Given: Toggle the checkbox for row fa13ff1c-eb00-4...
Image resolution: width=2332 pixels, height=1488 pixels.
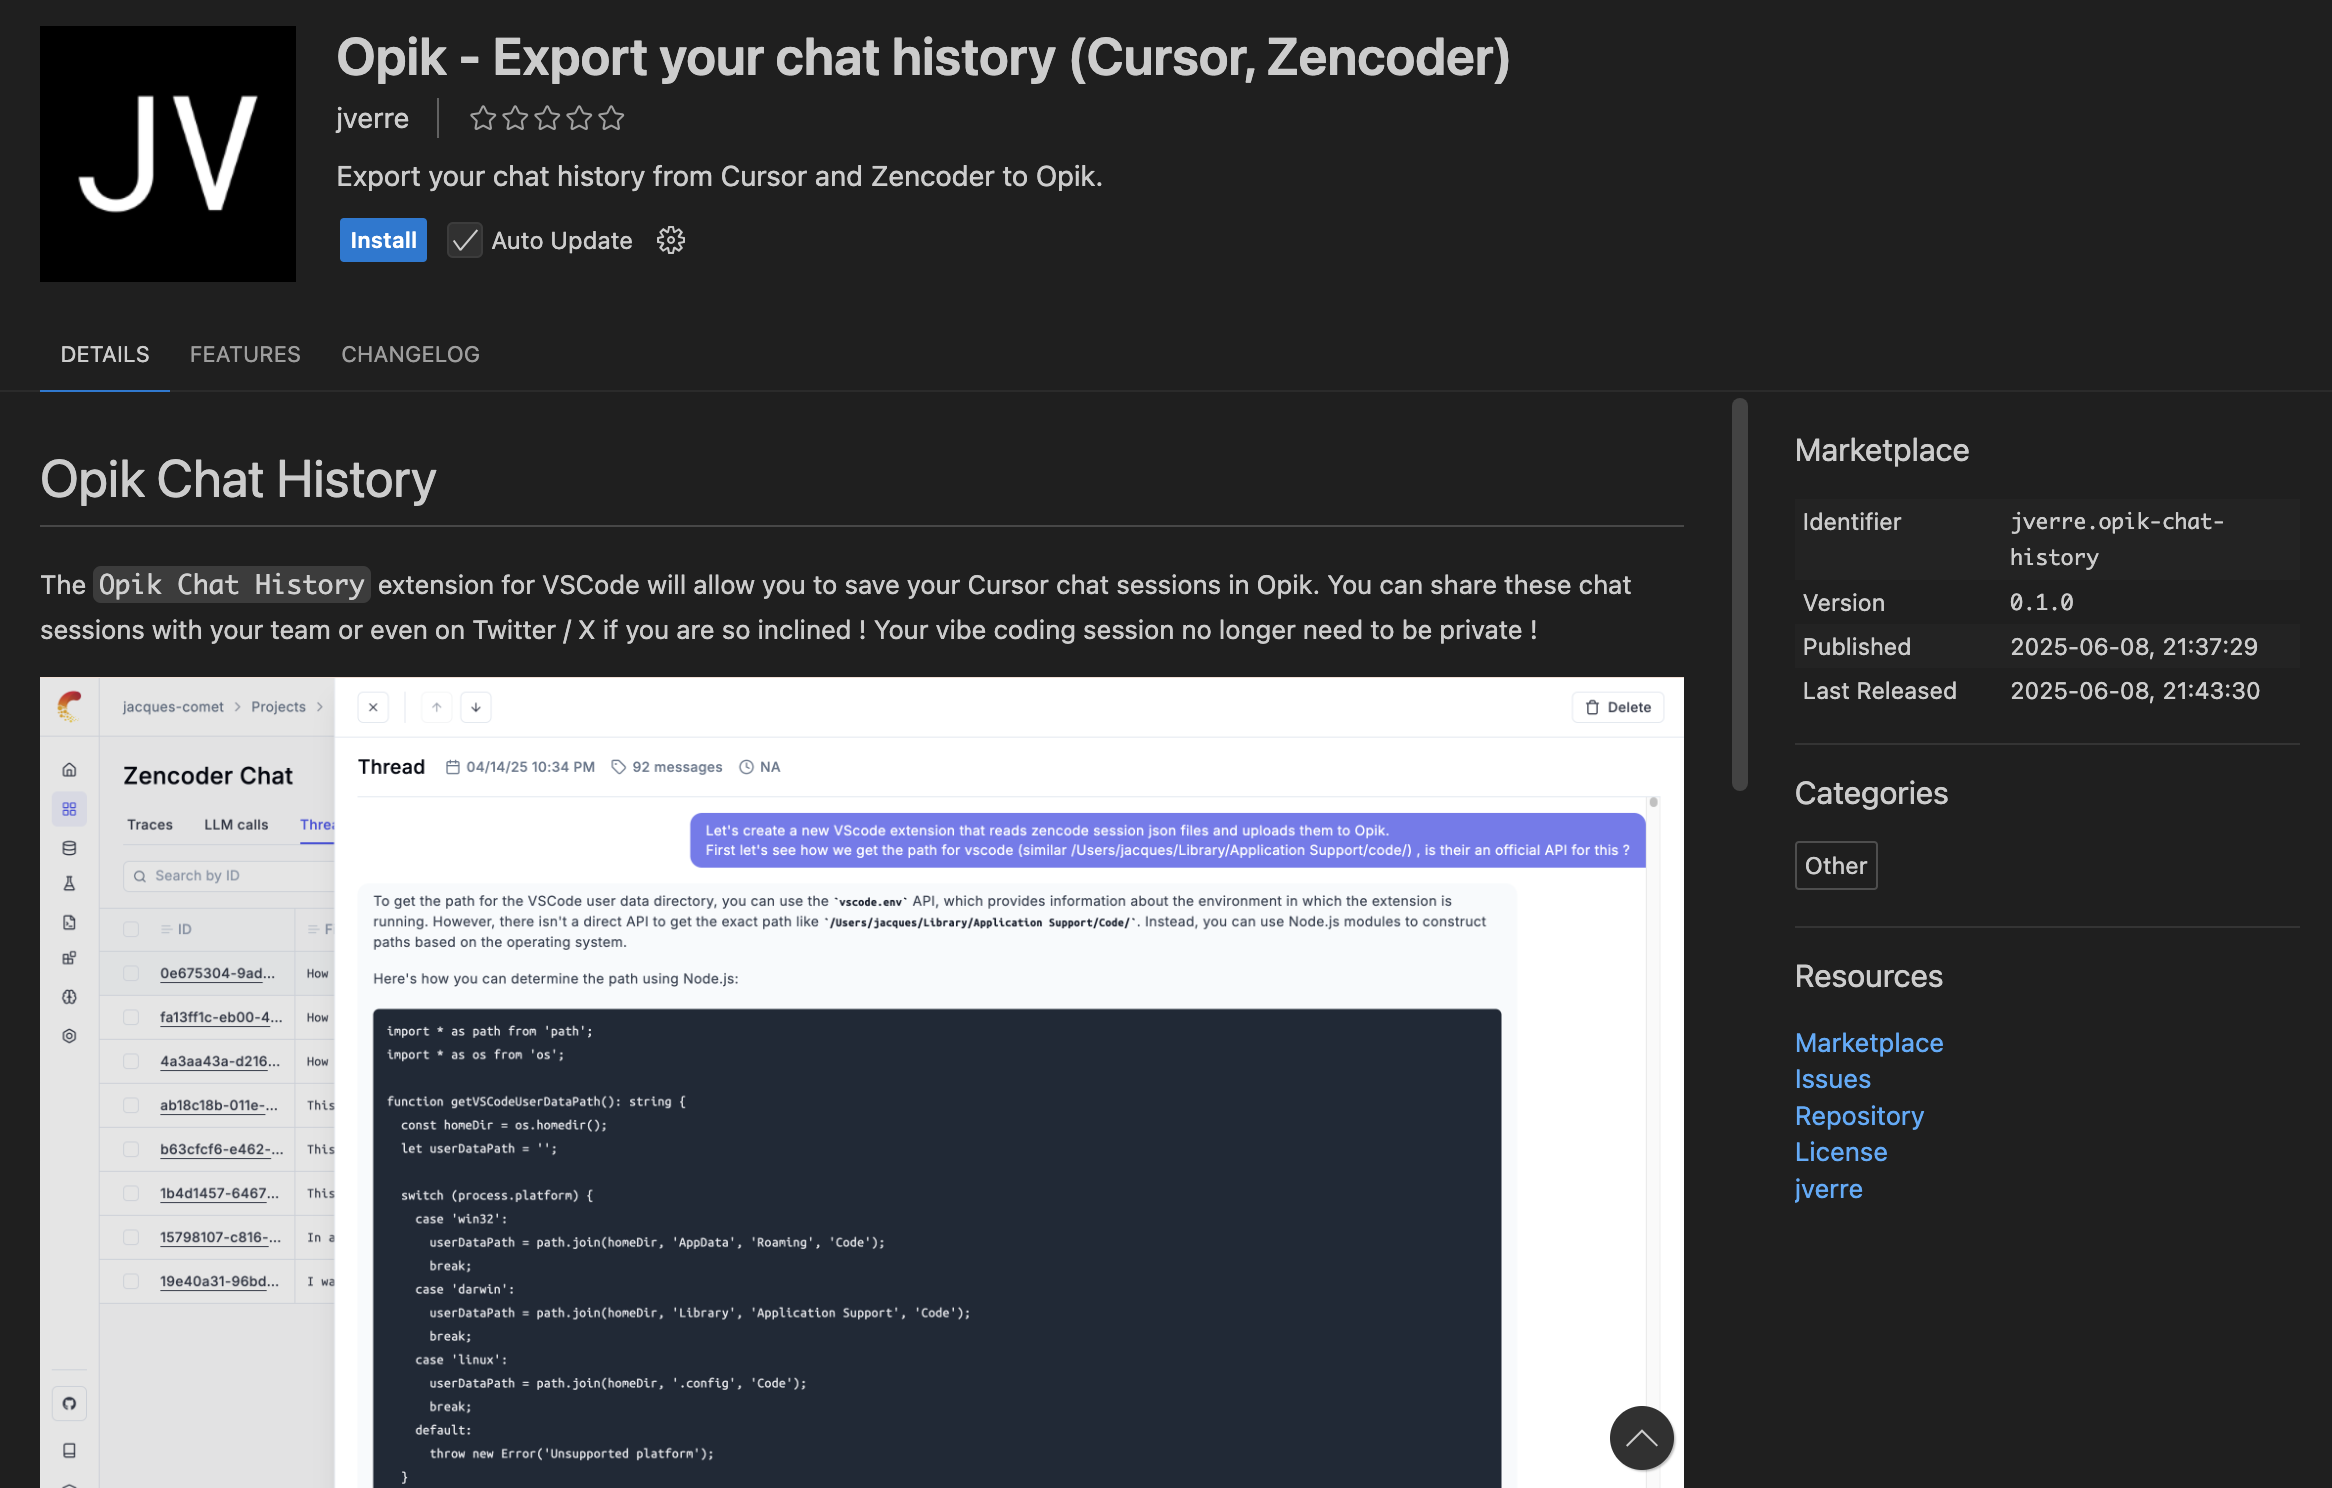Looking at the screenshot, I should pos(131,1017).
